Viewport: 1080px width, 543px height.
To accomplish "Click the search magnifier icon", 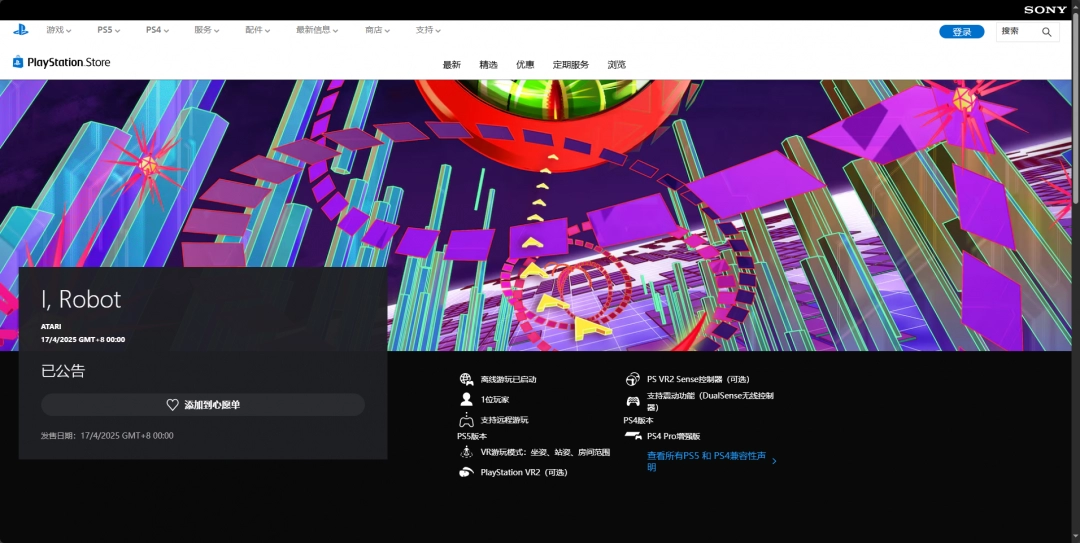I will click(1046, 32).
